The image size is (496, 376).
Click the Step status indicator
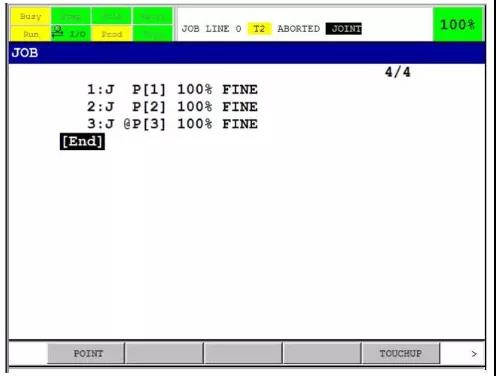click(x=71, y=16)
